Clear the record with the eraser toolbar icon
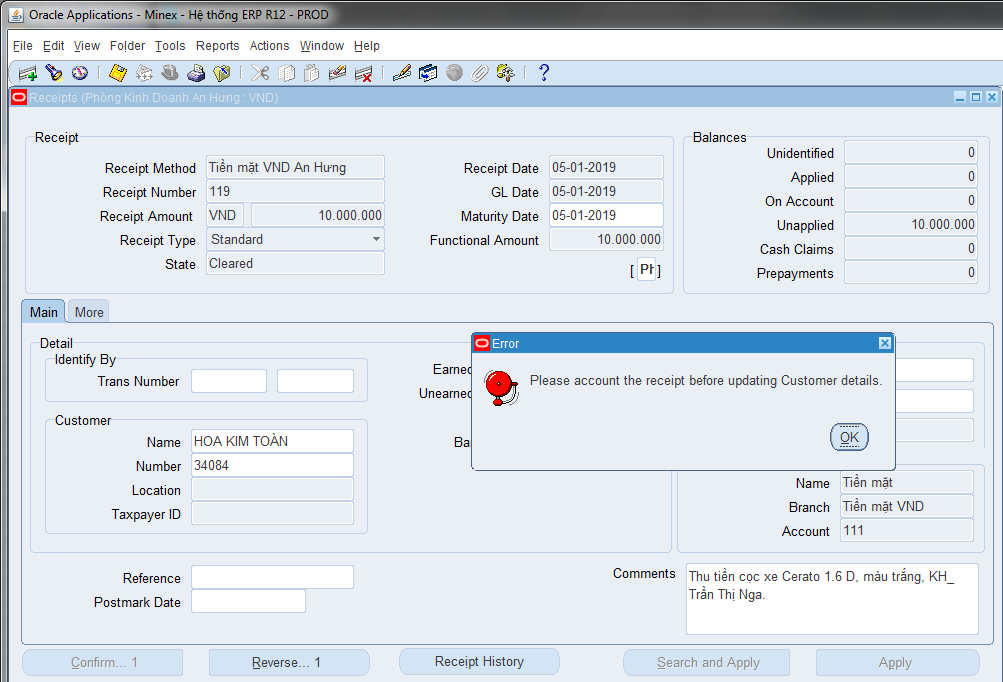This screenshot has width=1003, height=682. 338,72
